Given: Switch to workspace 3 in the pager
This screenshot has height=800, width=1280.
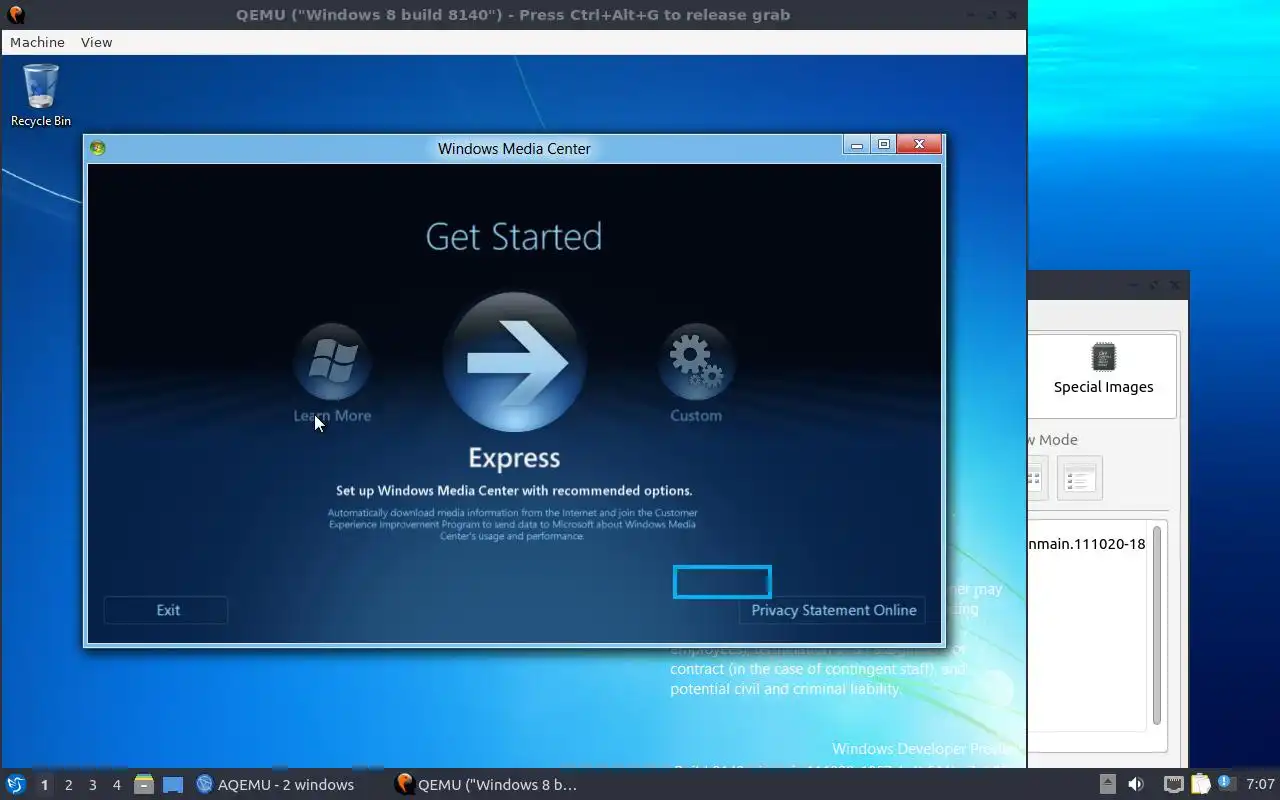Looking at the screenshot, I should pos(92,785).
